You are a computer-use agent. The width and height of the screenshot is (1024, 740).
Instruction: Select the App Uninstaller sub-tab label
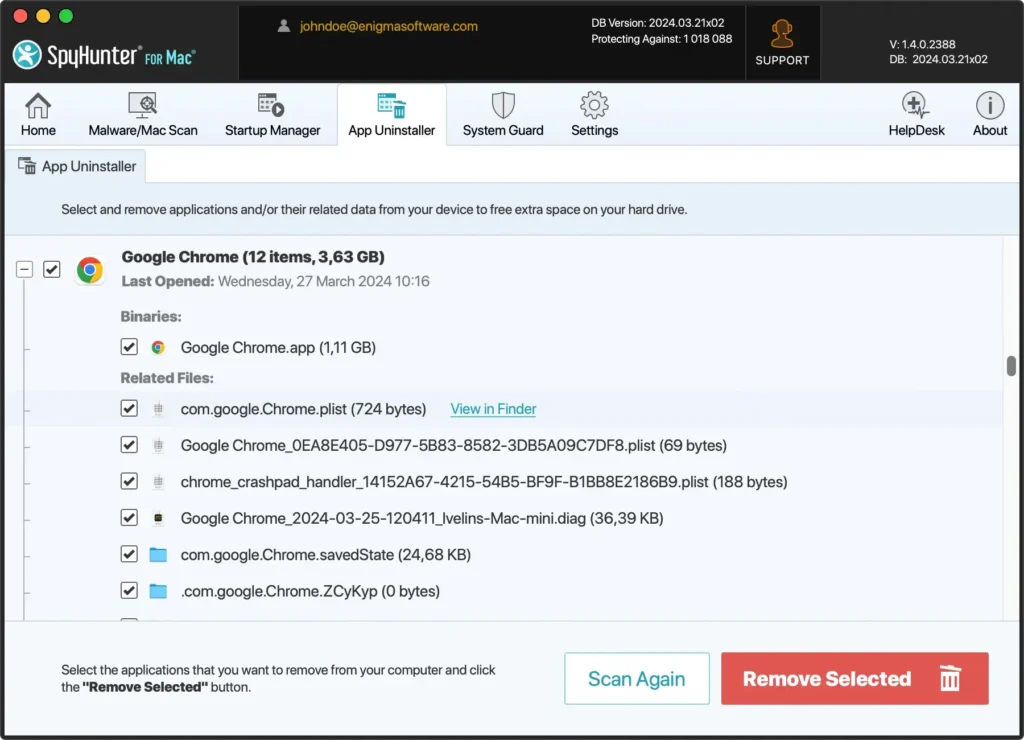(89, 167)
